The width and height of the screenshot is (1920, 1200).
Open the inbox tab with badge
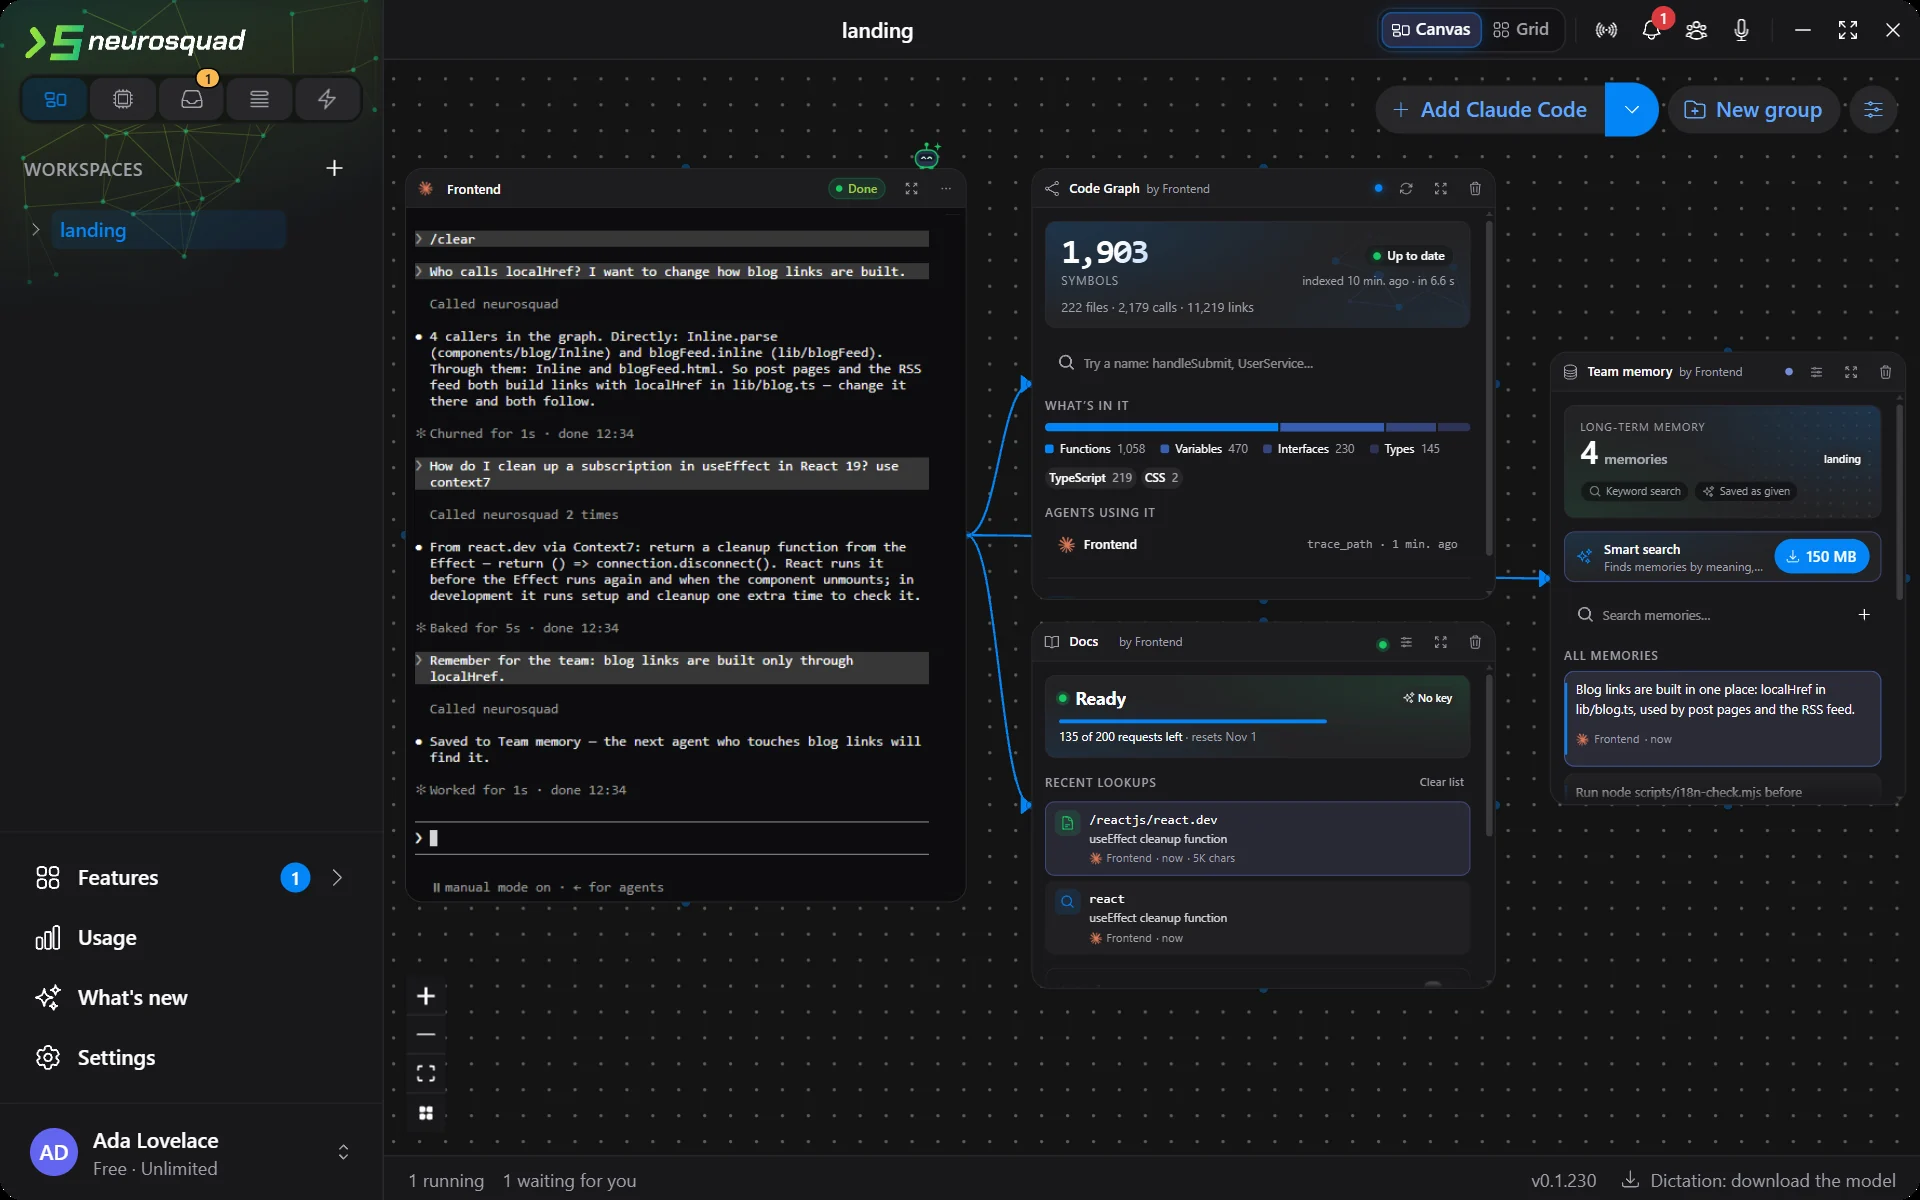tap(191, 99)
